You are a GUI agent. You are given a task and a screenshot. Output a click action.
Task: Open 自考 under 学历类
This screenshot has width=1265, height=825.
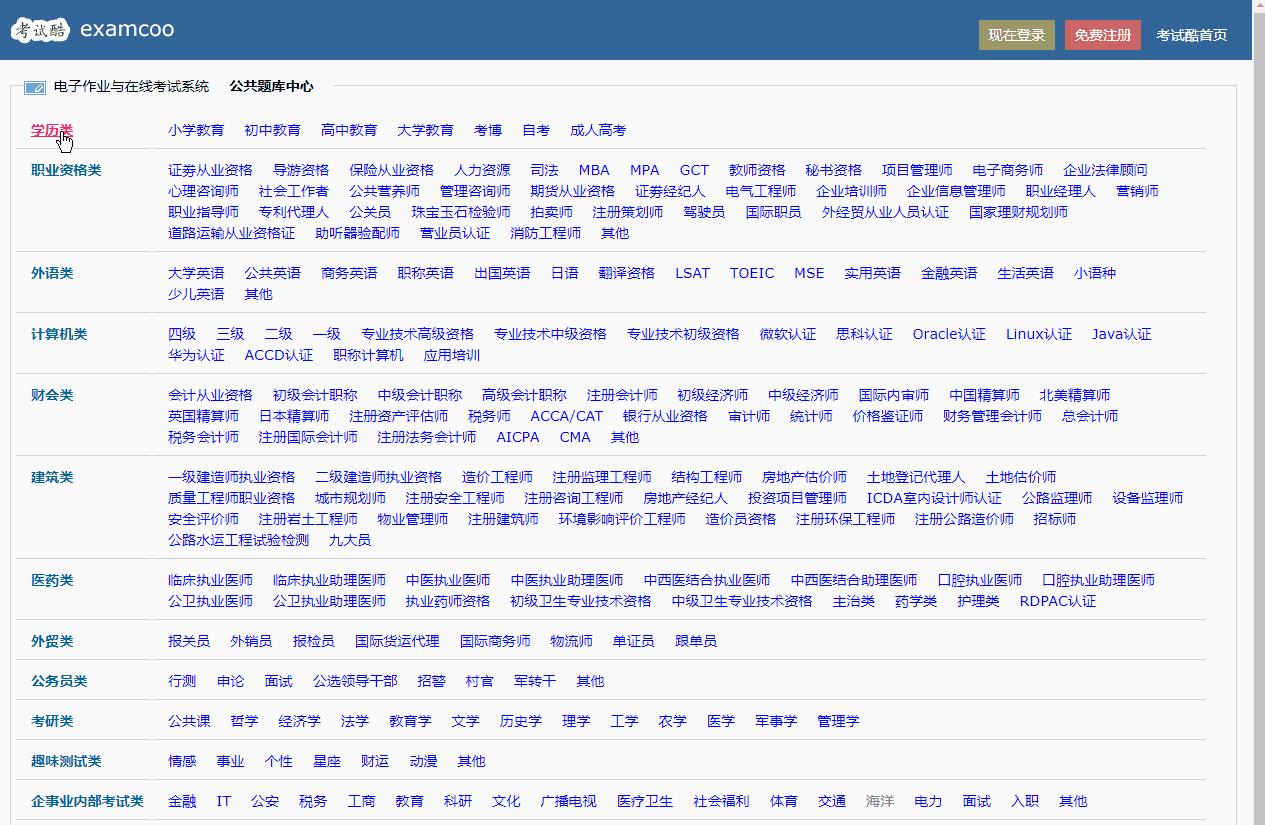(529, 130)
